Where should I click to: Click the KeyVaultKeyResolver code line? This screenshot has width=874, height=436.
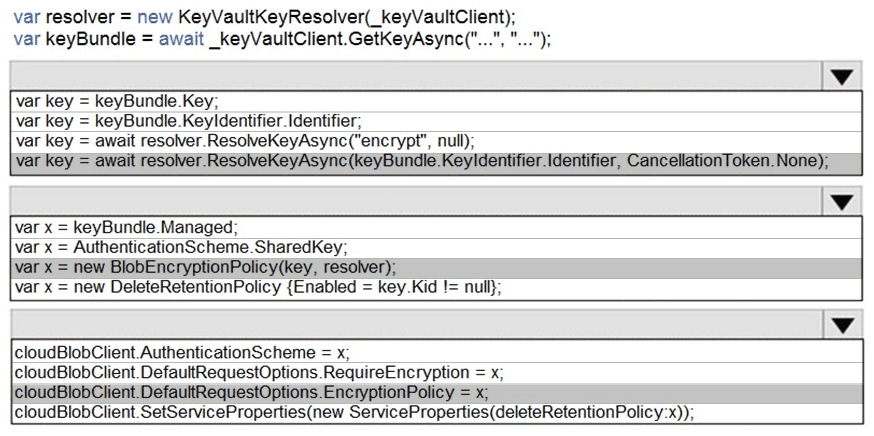click(265, 17)
